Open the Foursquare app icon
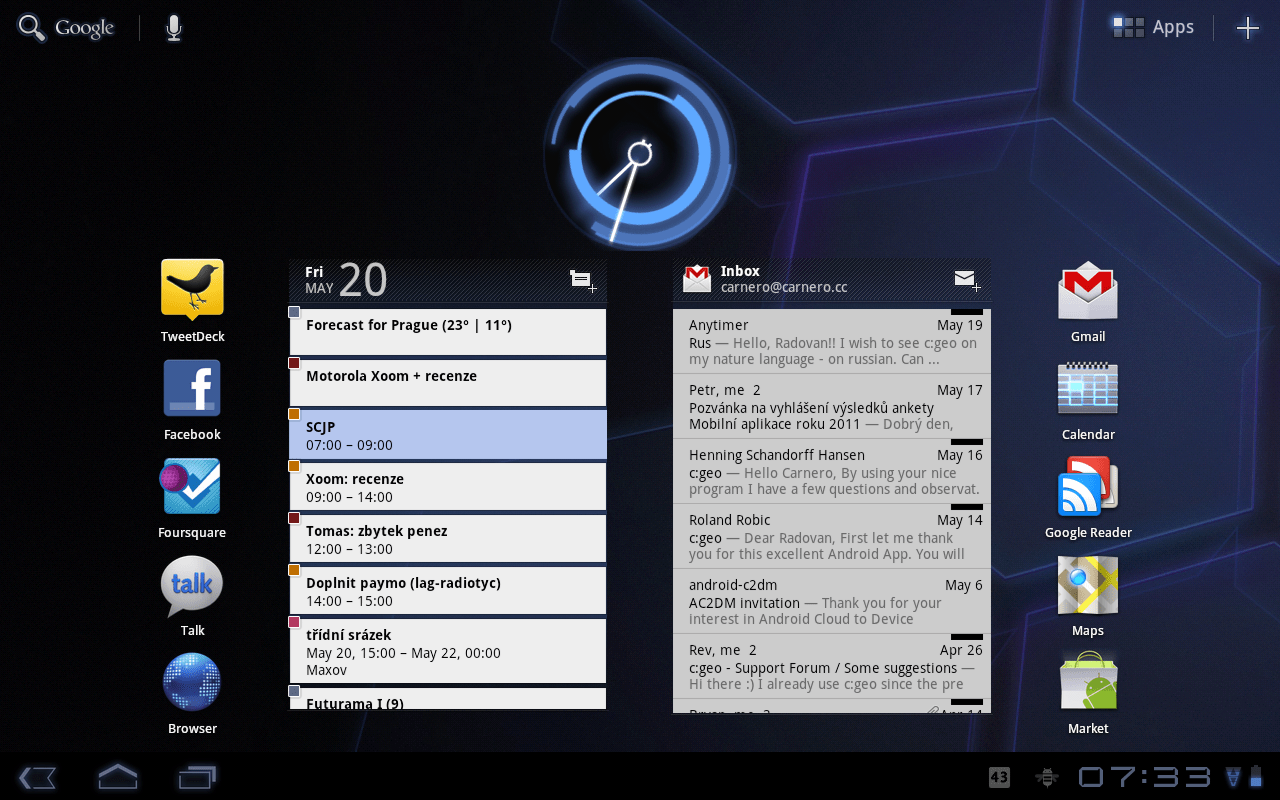The width and height of the screenshot is (1280, 800). [x=191, y=486]
